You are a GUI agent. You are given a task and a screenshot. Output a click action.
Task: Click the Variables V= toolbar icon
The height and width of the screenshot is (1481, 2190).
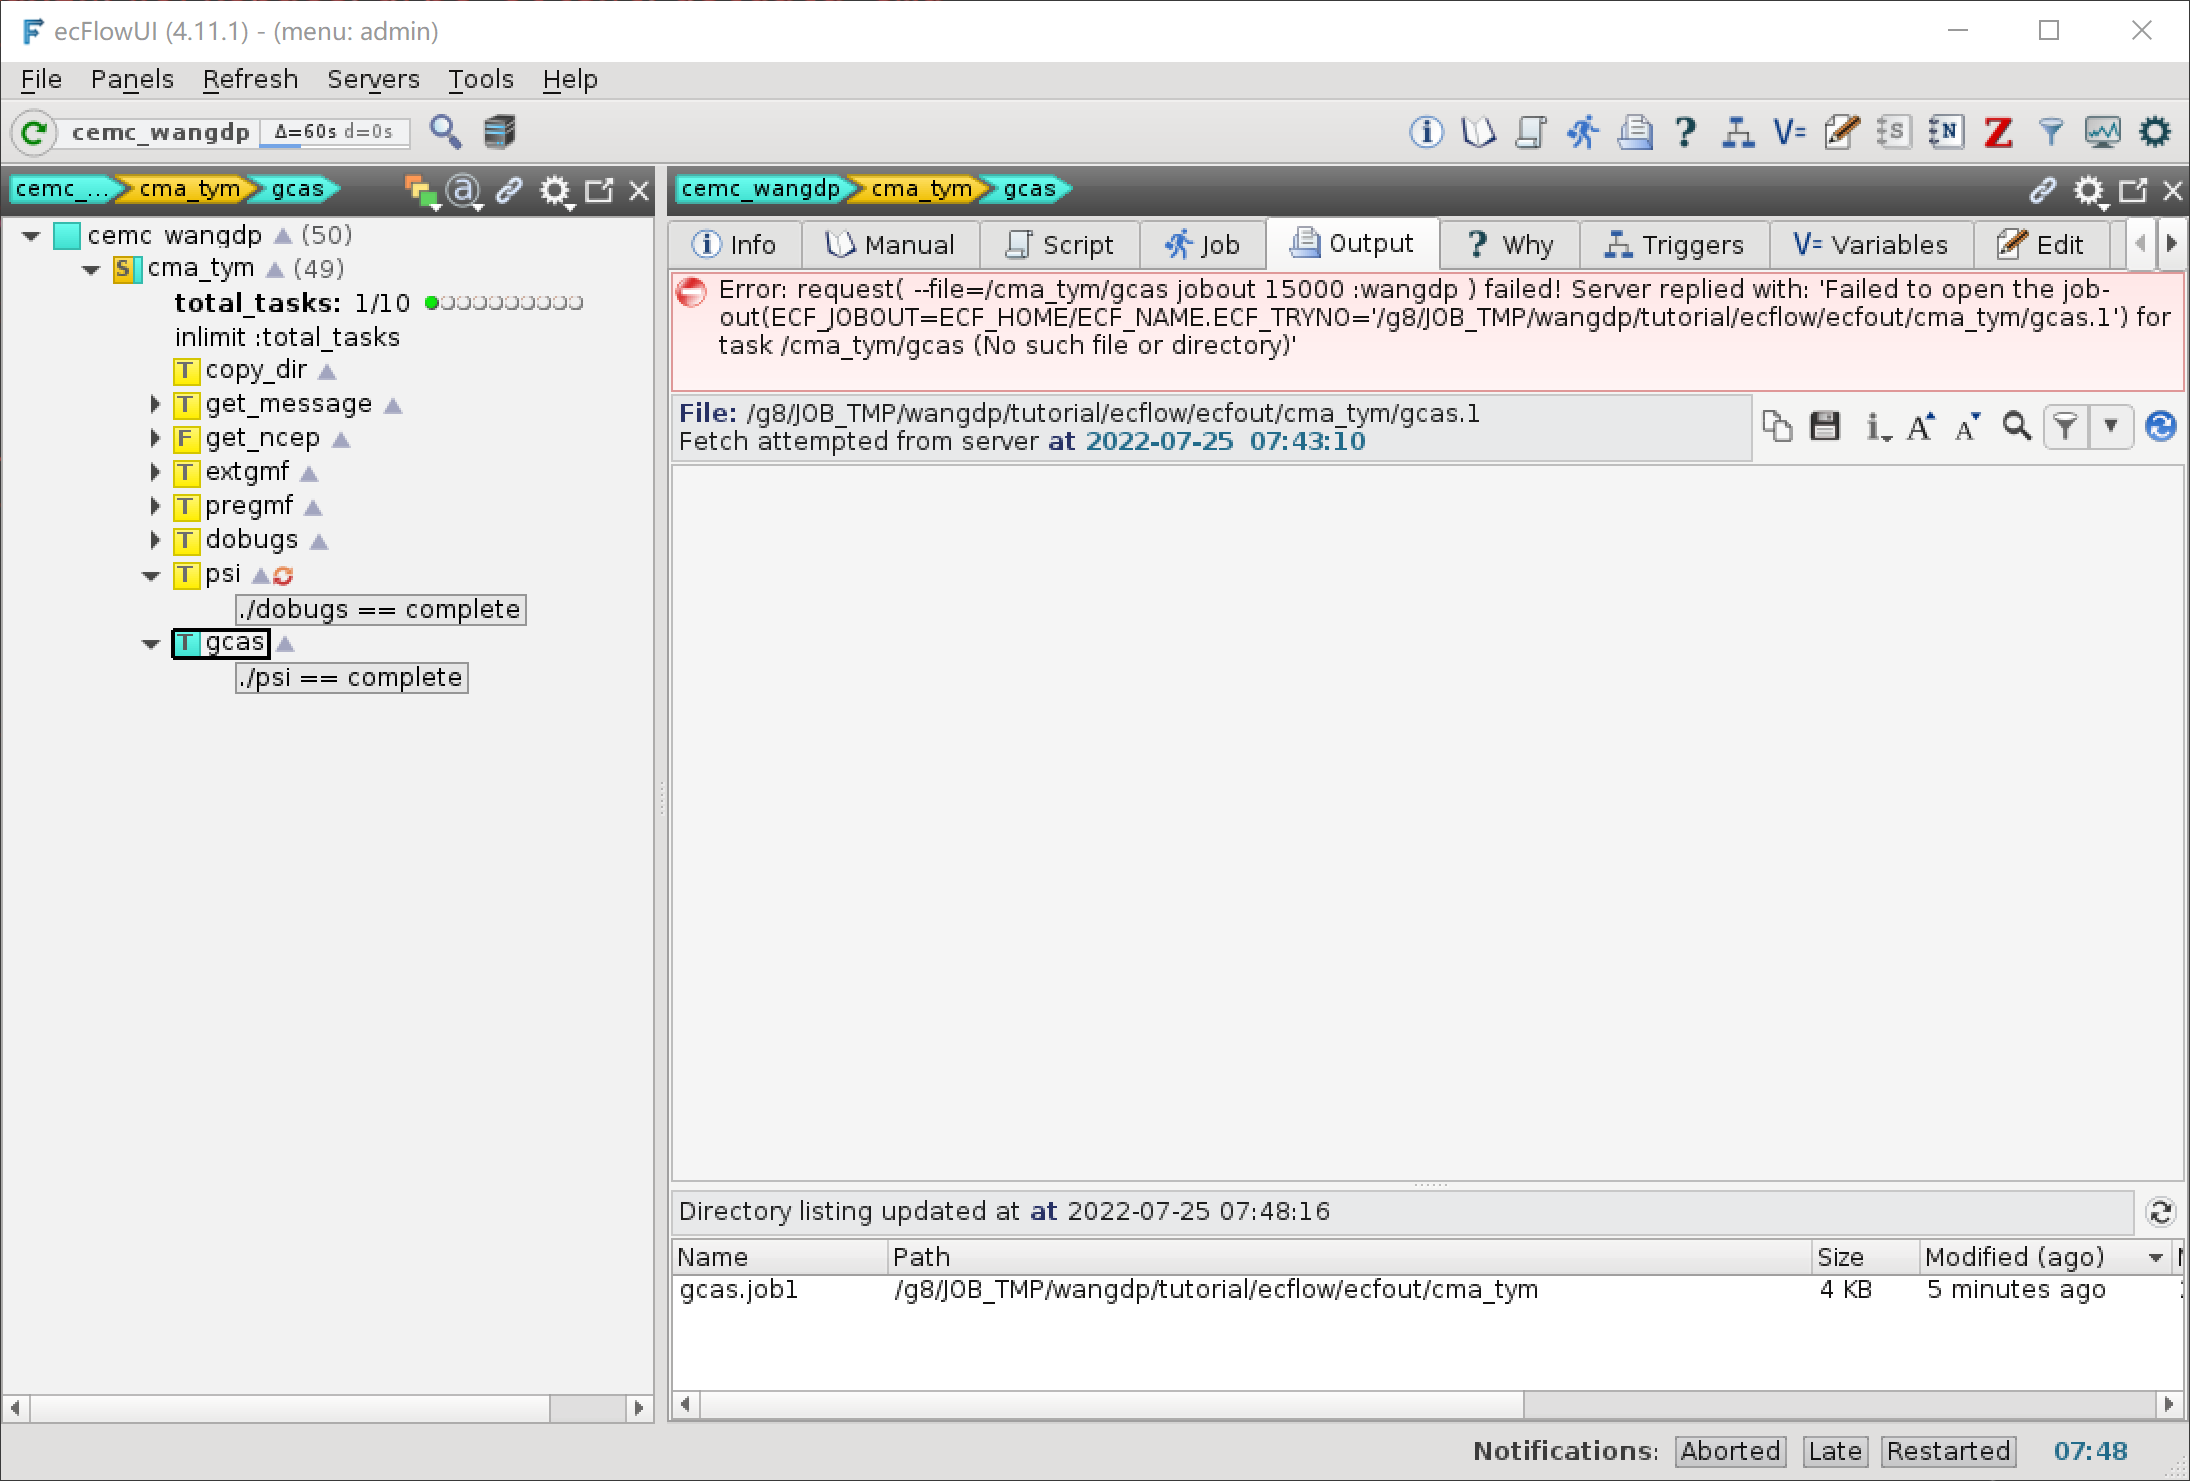[x=1790, y=132]
